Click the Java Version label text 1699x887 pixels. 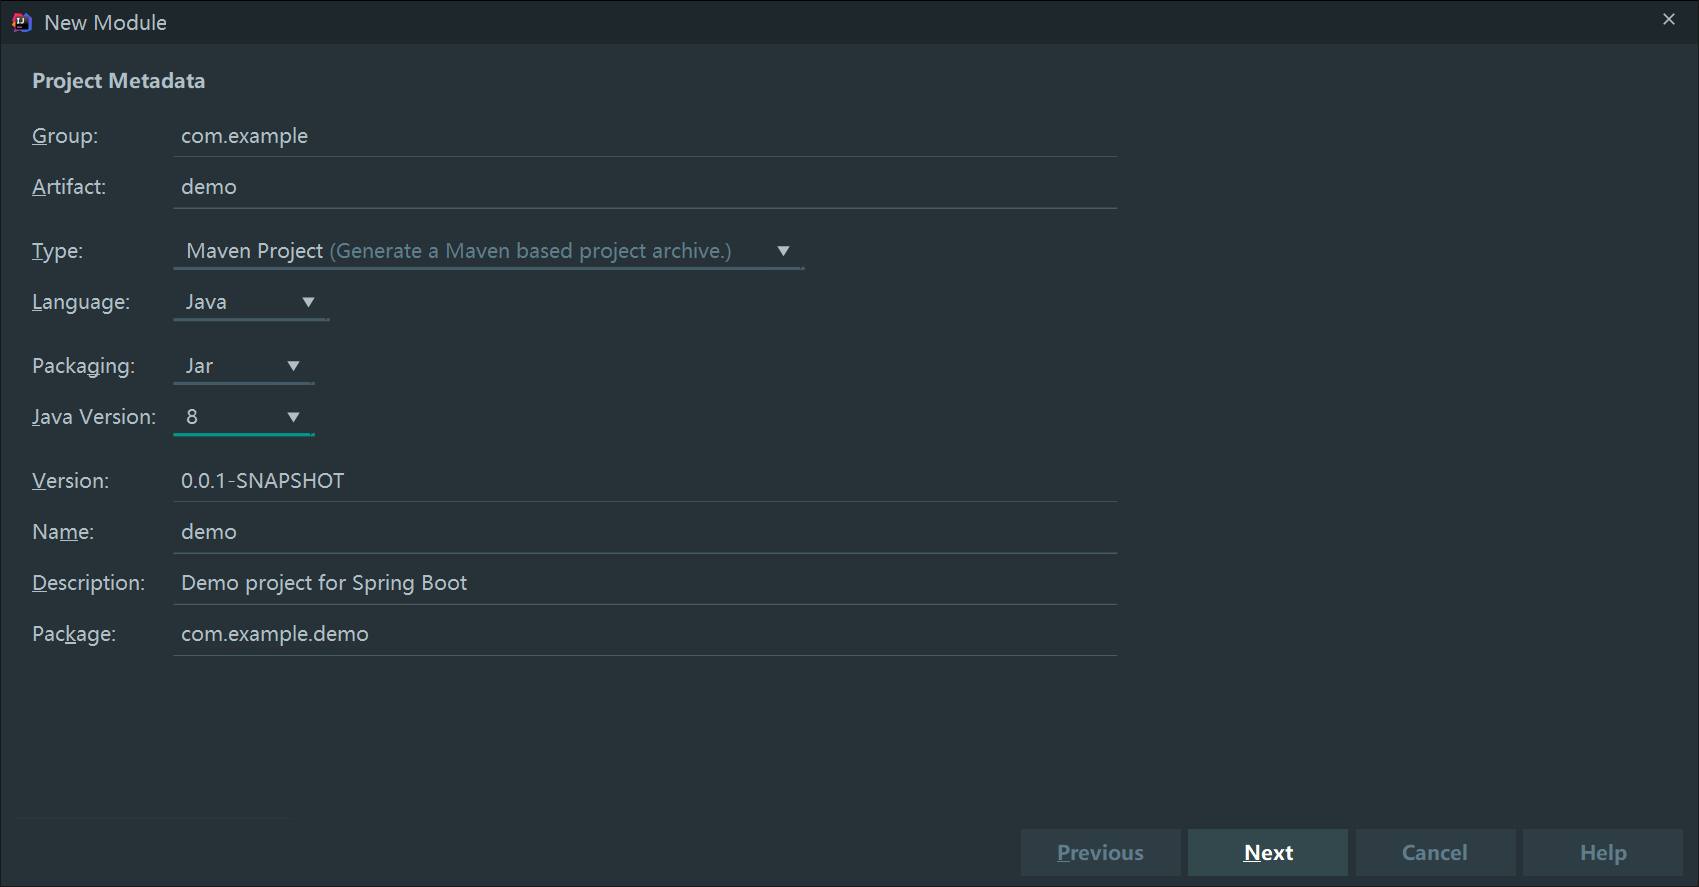[94, 417]
